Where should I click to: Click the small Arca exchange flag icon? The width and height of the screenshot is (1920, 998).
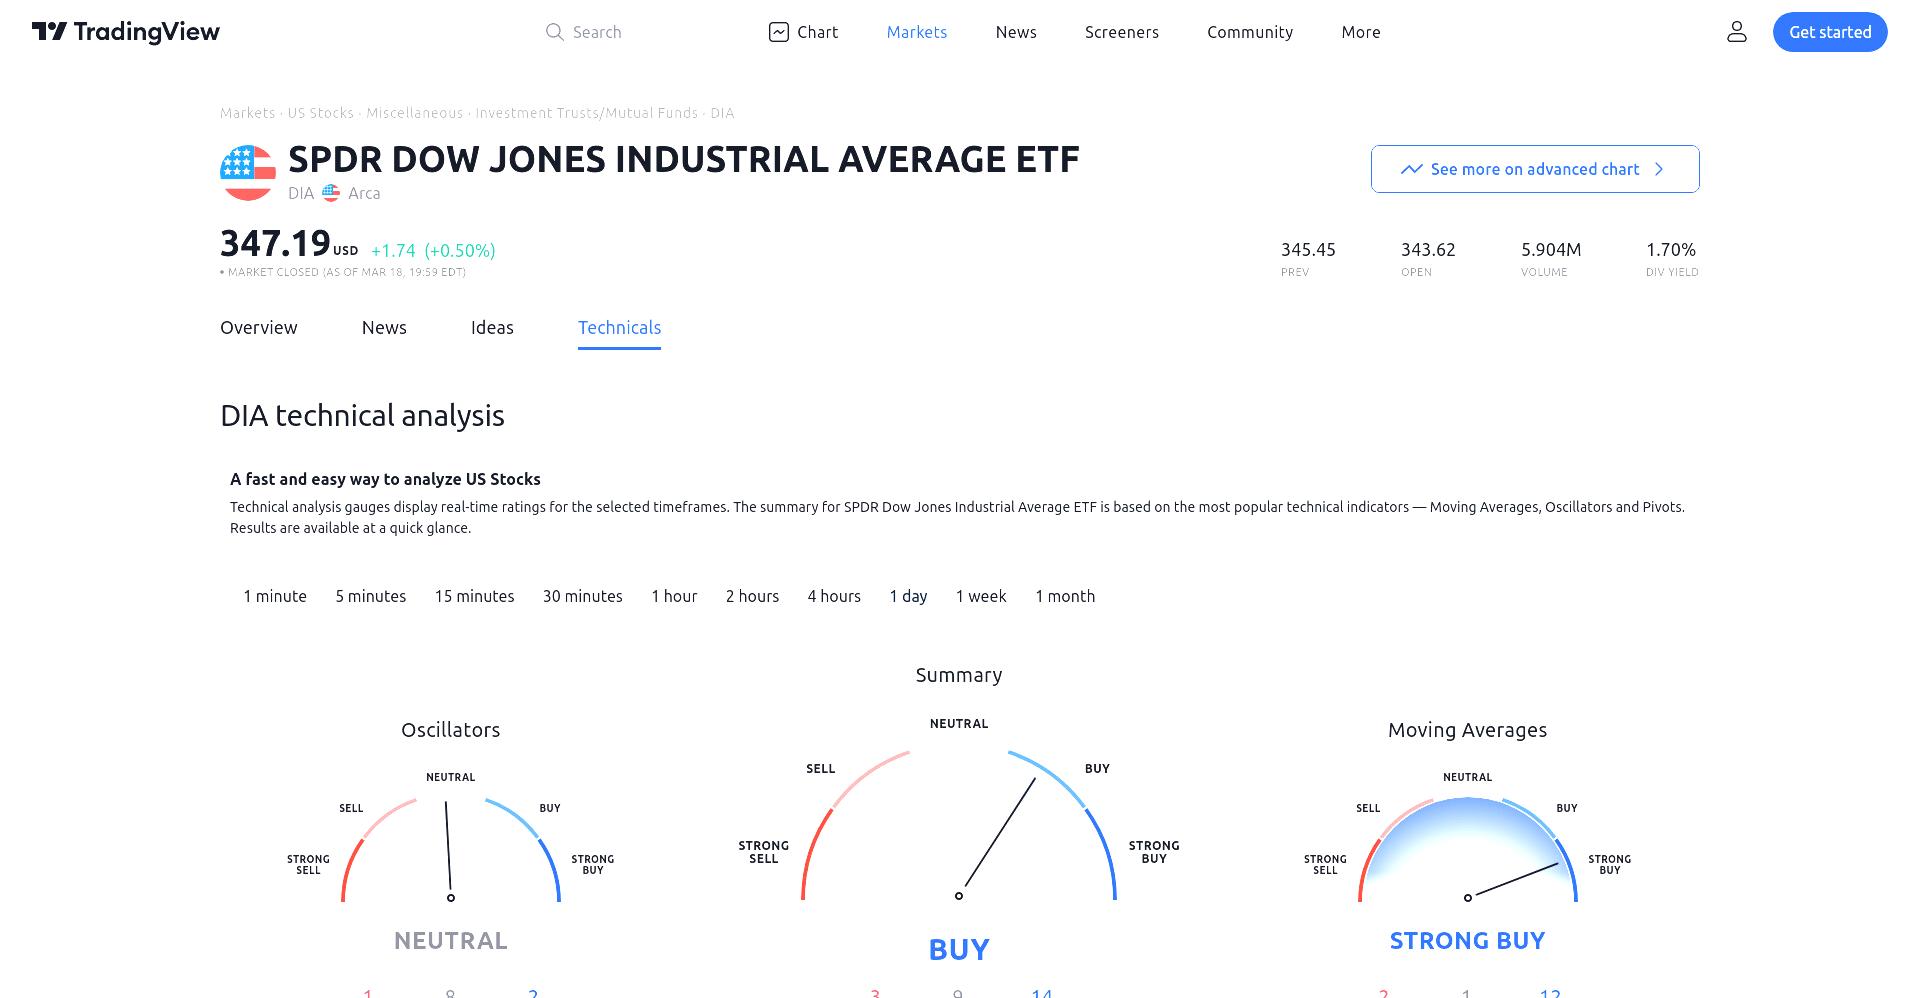coord(331,193)
